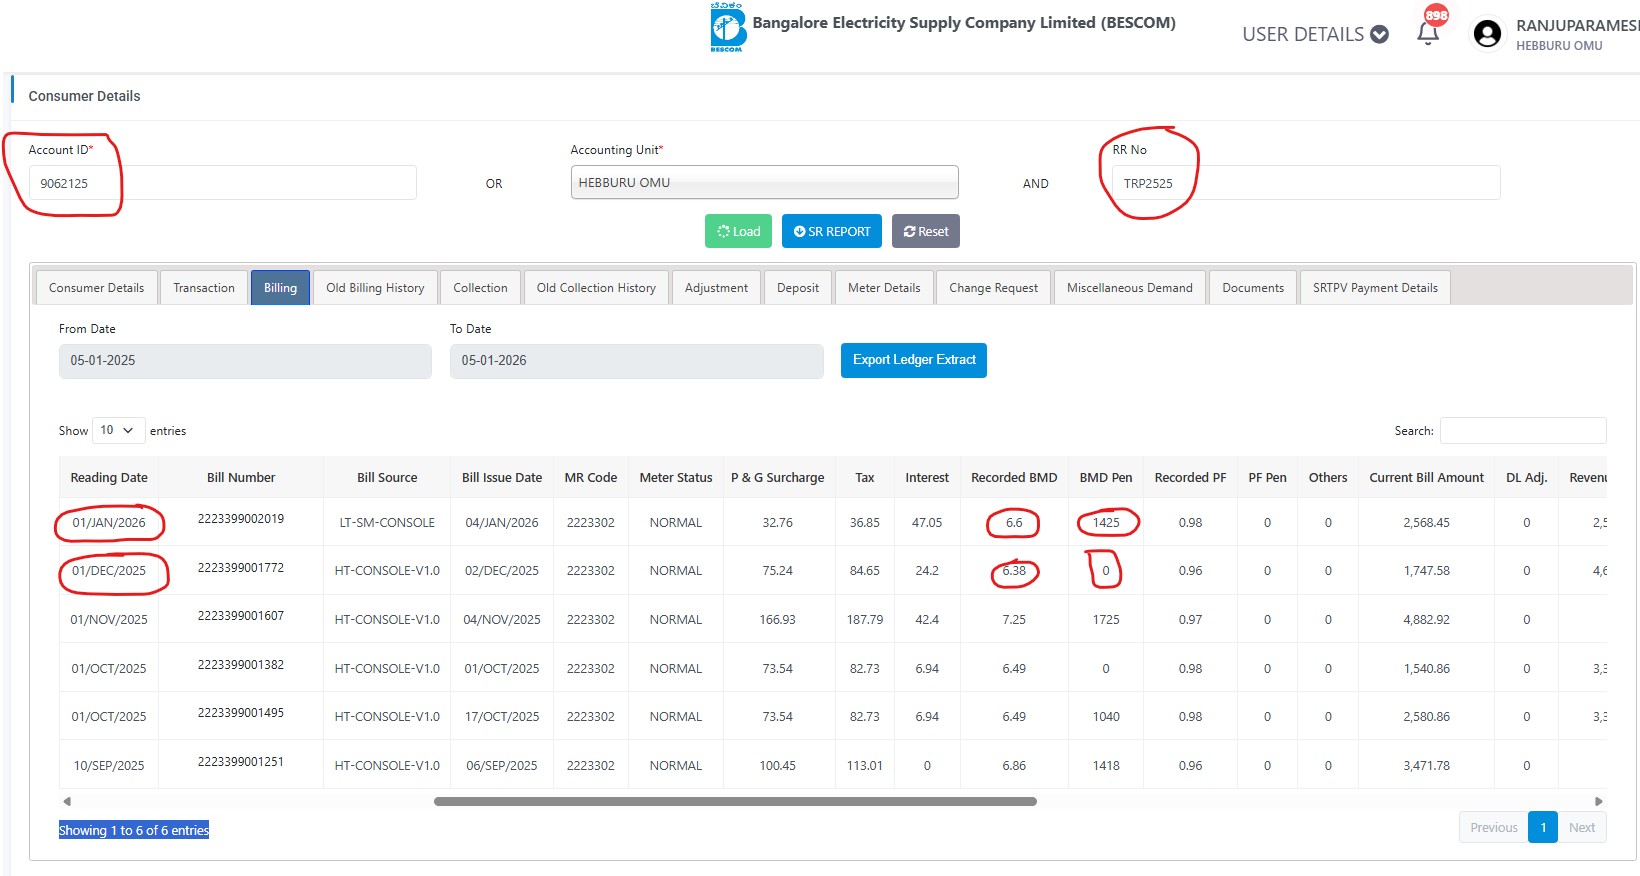Screen dimensions: 1640x876
Task: Open the Old Collection History tab
Action: point(596,288)
